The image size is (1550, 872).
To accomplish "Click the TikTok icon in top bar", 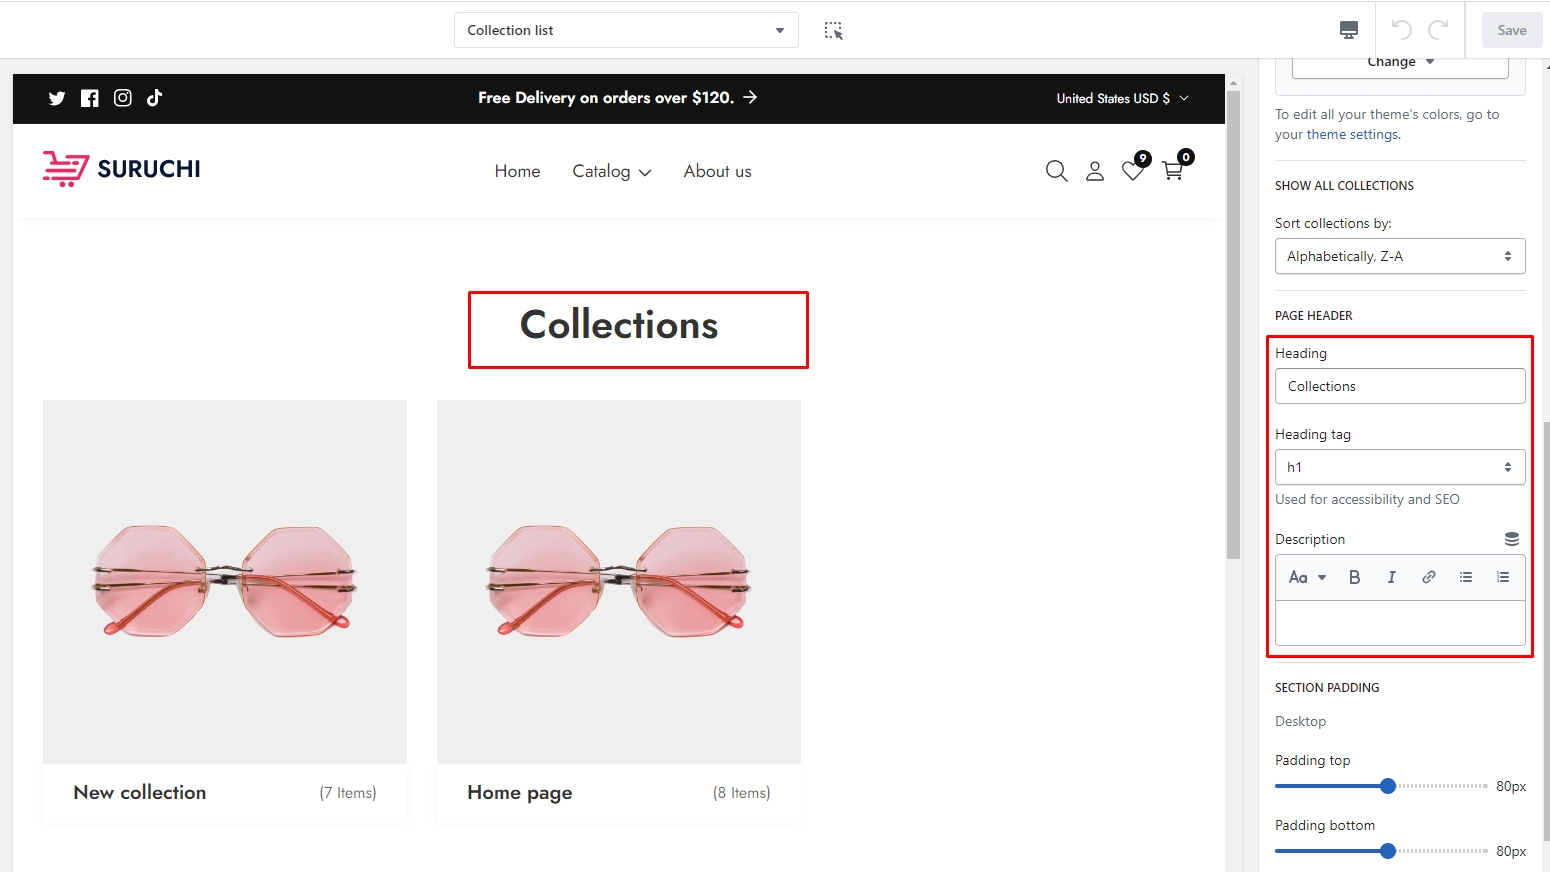I will coord(155,98).
